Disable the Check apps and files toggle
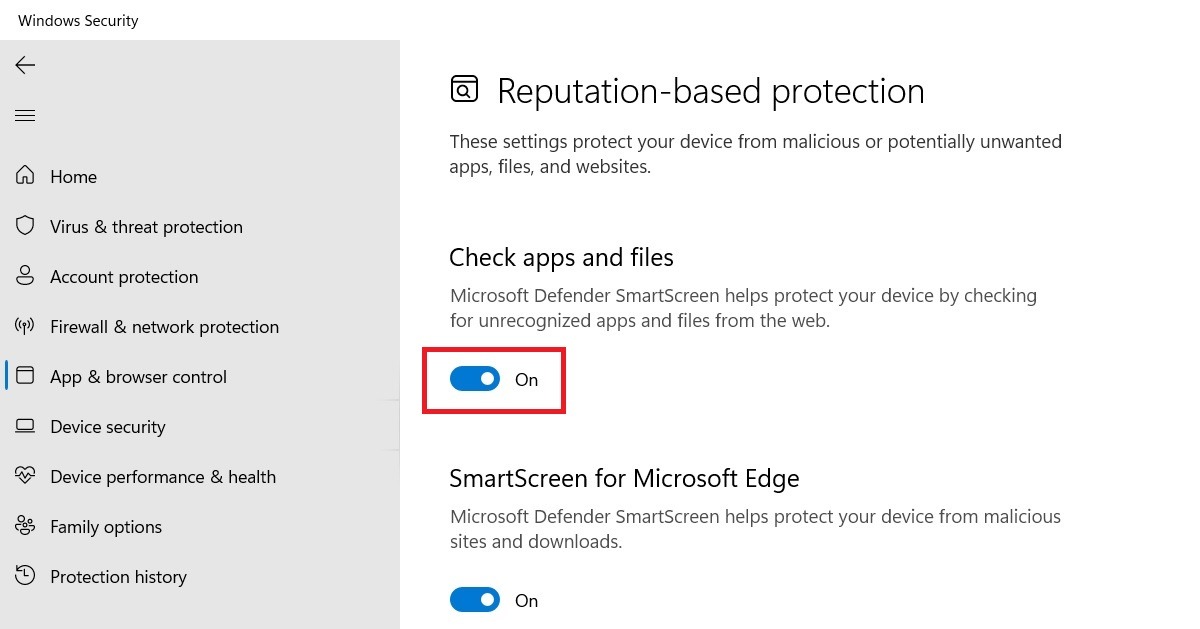The height and width of the screenshot is (629, 1200). point(475,379)
